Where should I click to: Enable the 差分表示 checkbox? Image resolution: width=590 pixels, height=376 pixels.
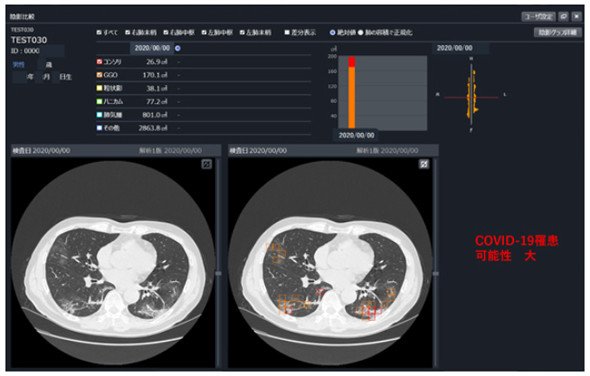[x=287, y=33]
